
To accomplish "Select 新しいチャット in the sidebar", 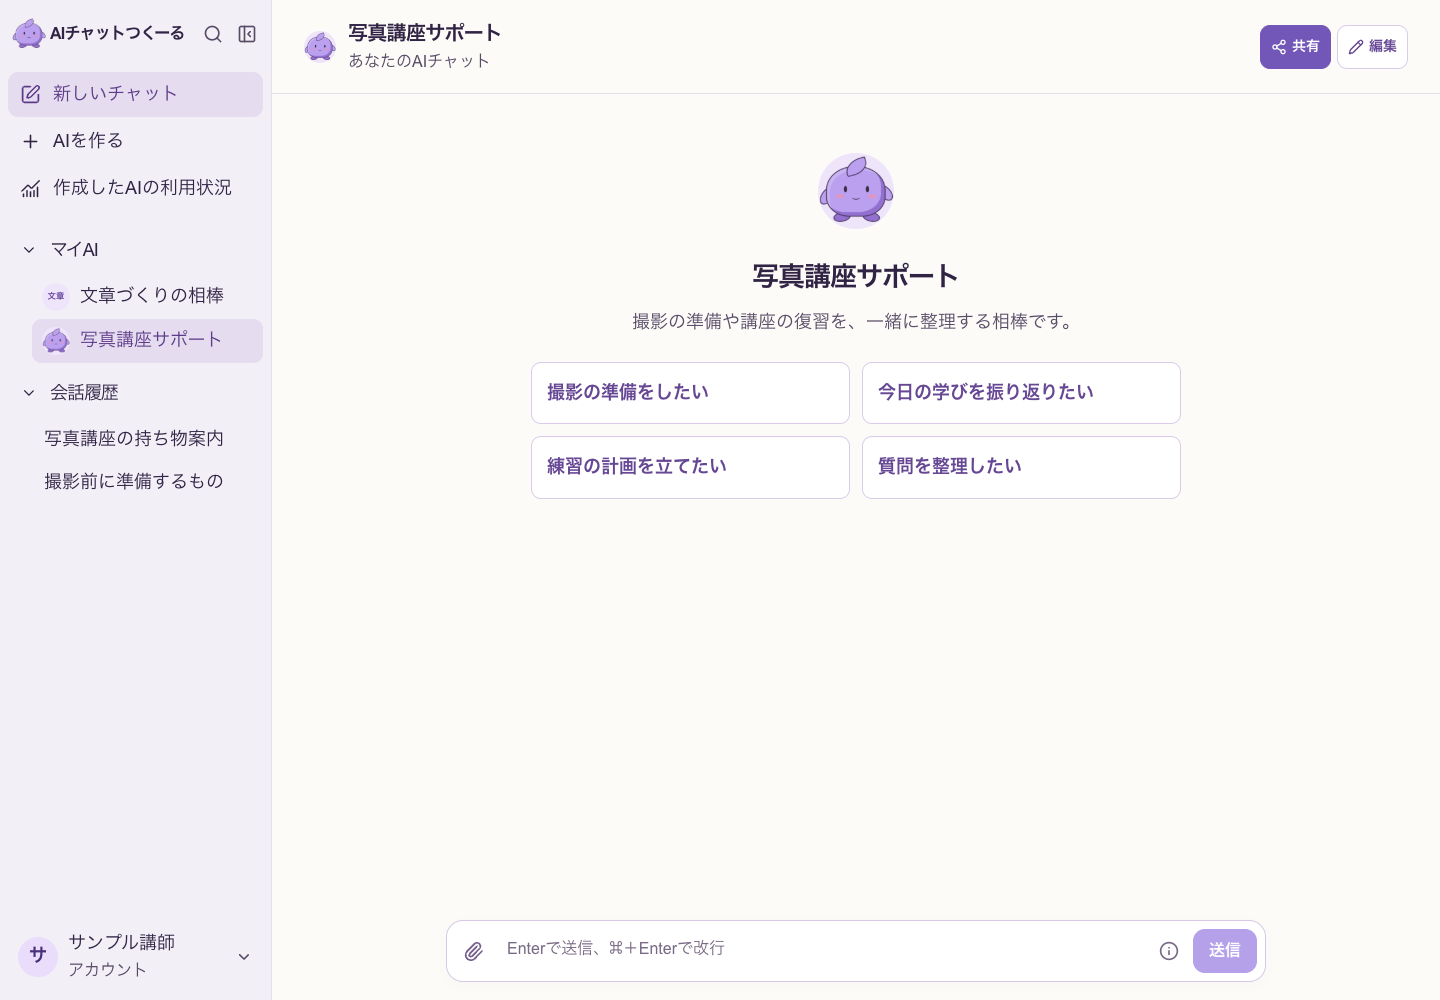I will point(136,94).
